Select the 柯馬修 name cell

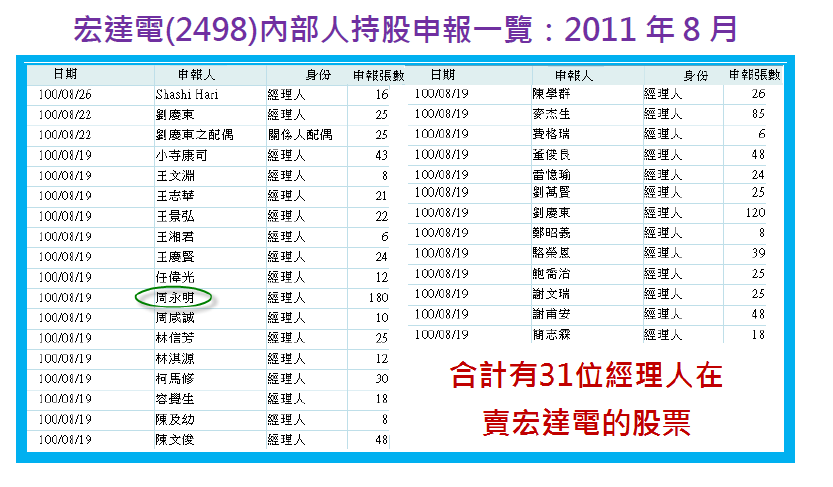(x=175, y=379)
